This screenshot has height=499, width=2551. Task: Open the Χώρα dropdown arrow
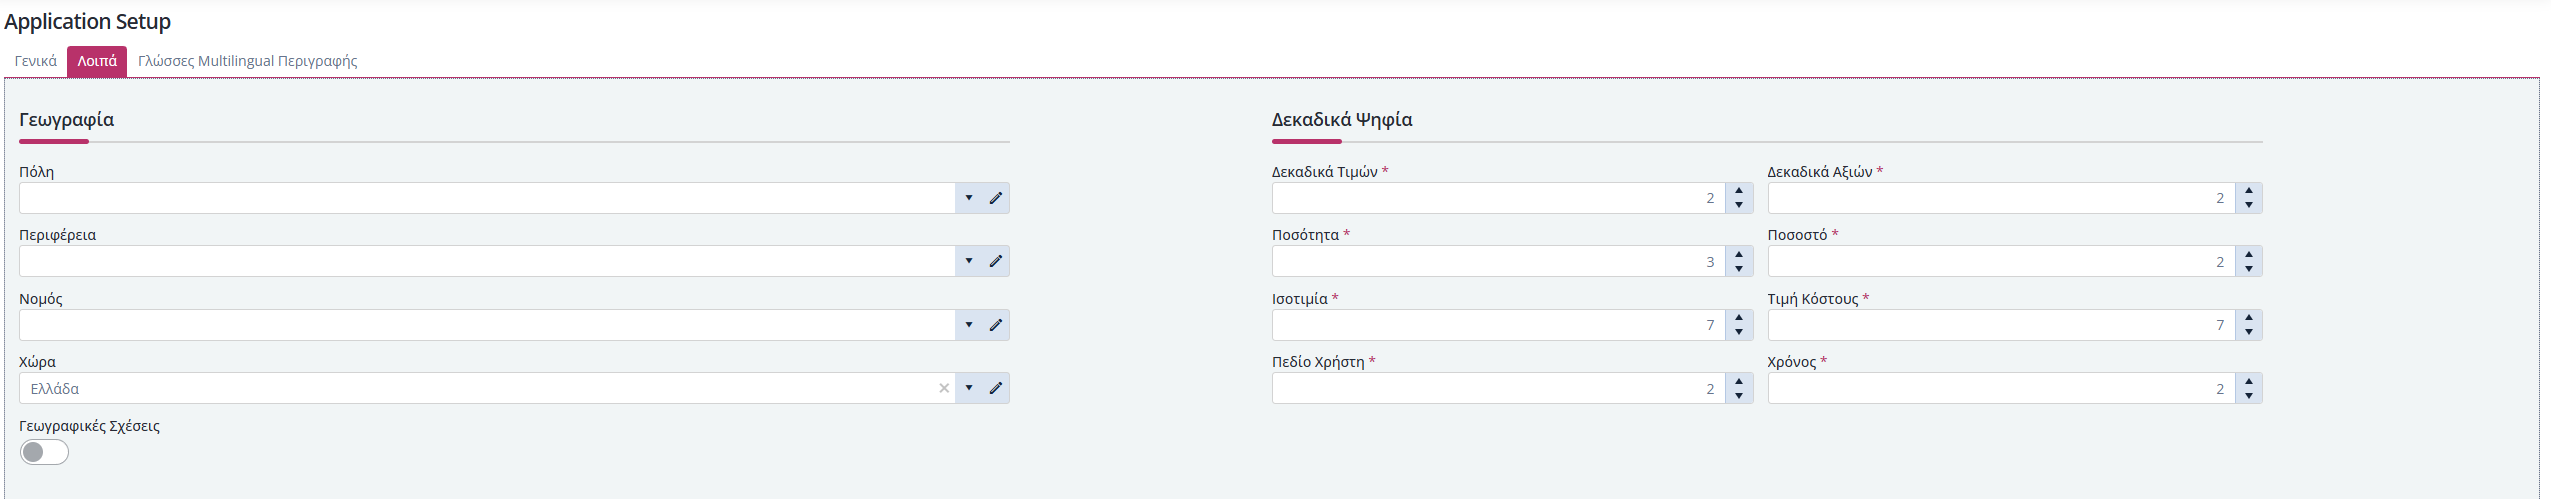[x=969, y=388]
